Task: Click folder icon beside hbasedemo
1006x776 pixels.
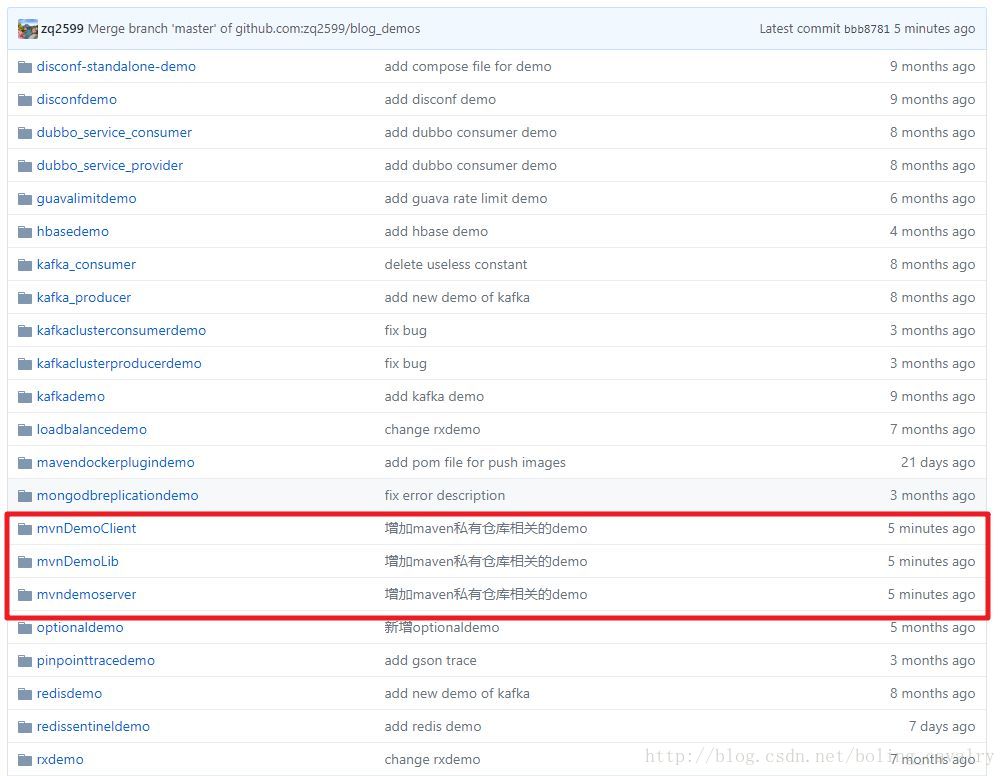Action: tap(25, 232)
